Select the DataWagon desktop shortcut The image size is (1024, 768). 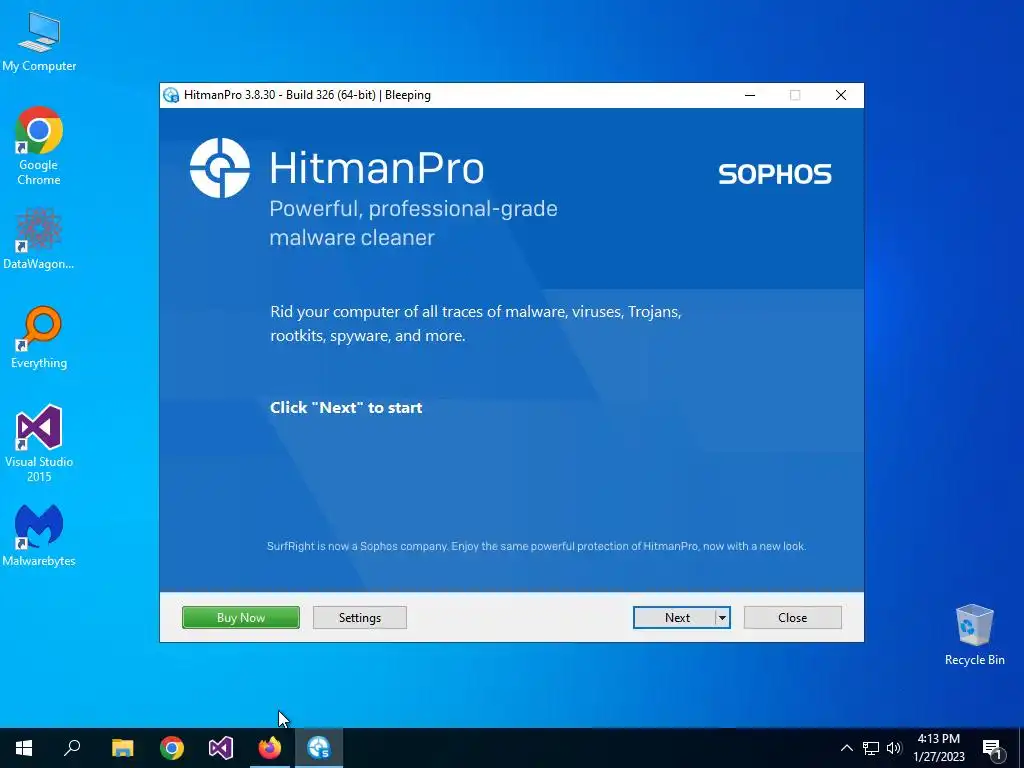[x=39, y=239]
